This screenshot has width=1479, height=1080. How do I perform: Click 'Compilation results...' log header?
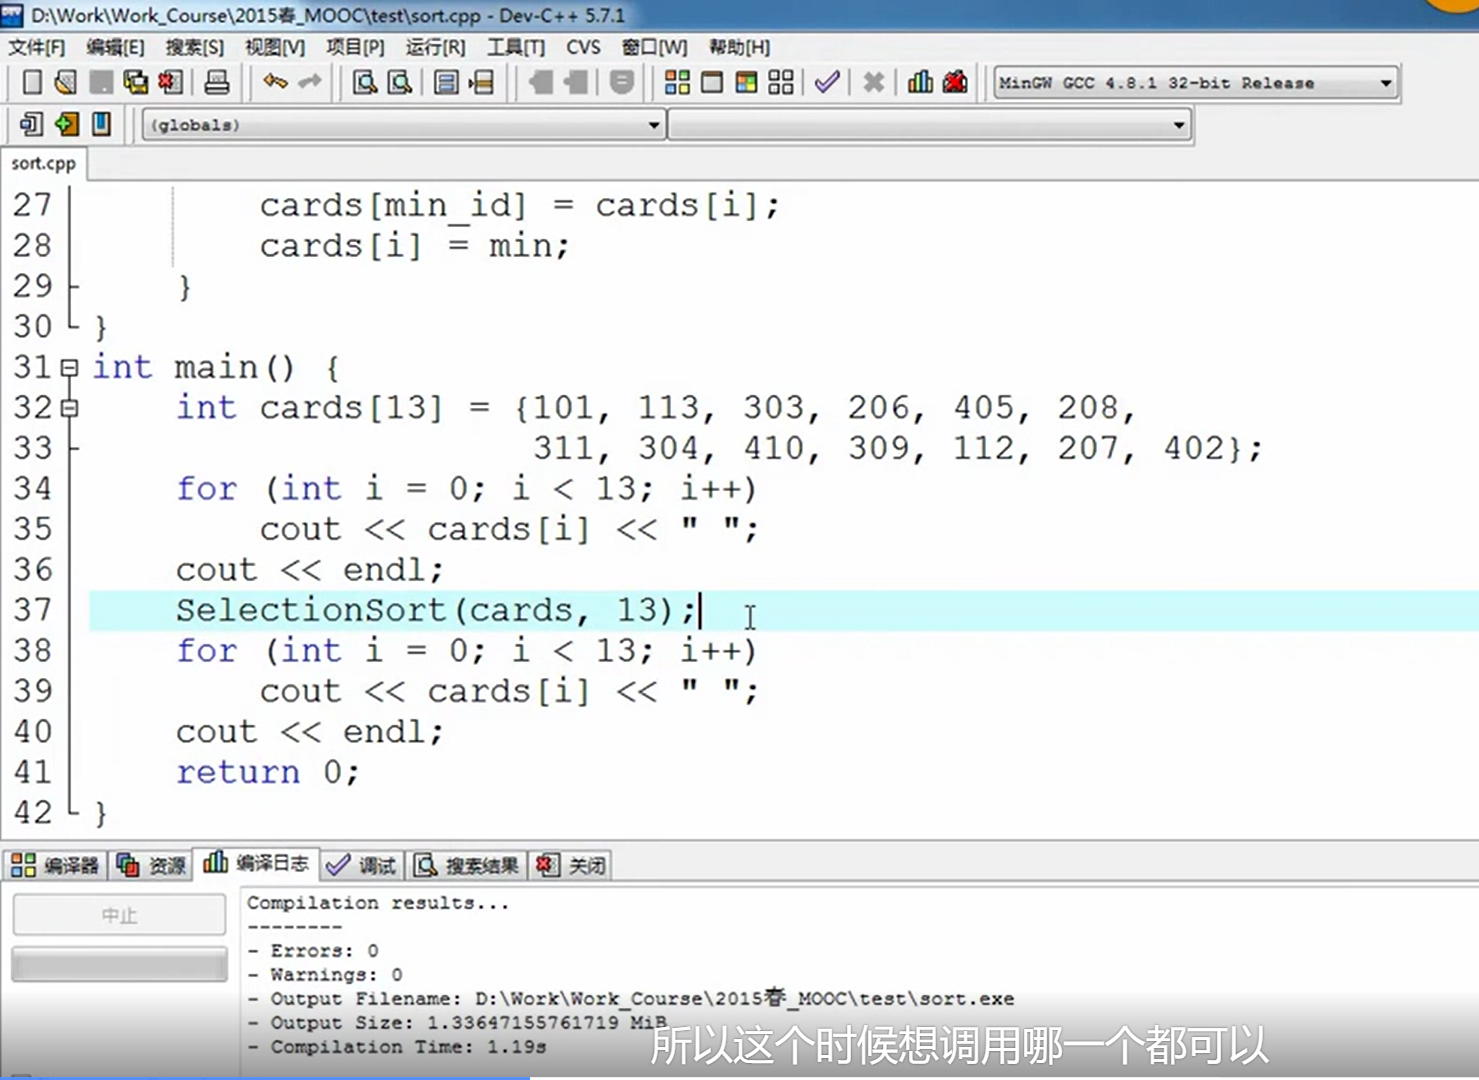(378, 903)
